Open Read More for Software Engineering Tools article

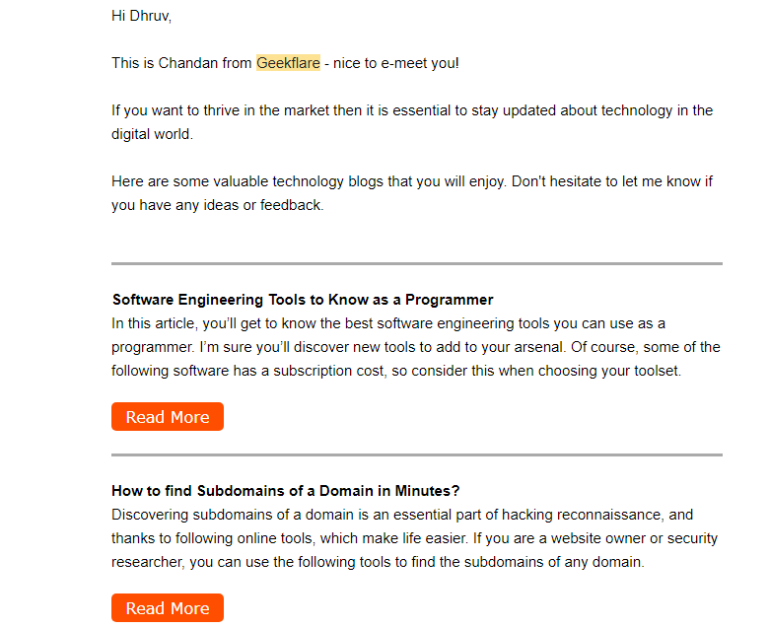coord(167,417)
